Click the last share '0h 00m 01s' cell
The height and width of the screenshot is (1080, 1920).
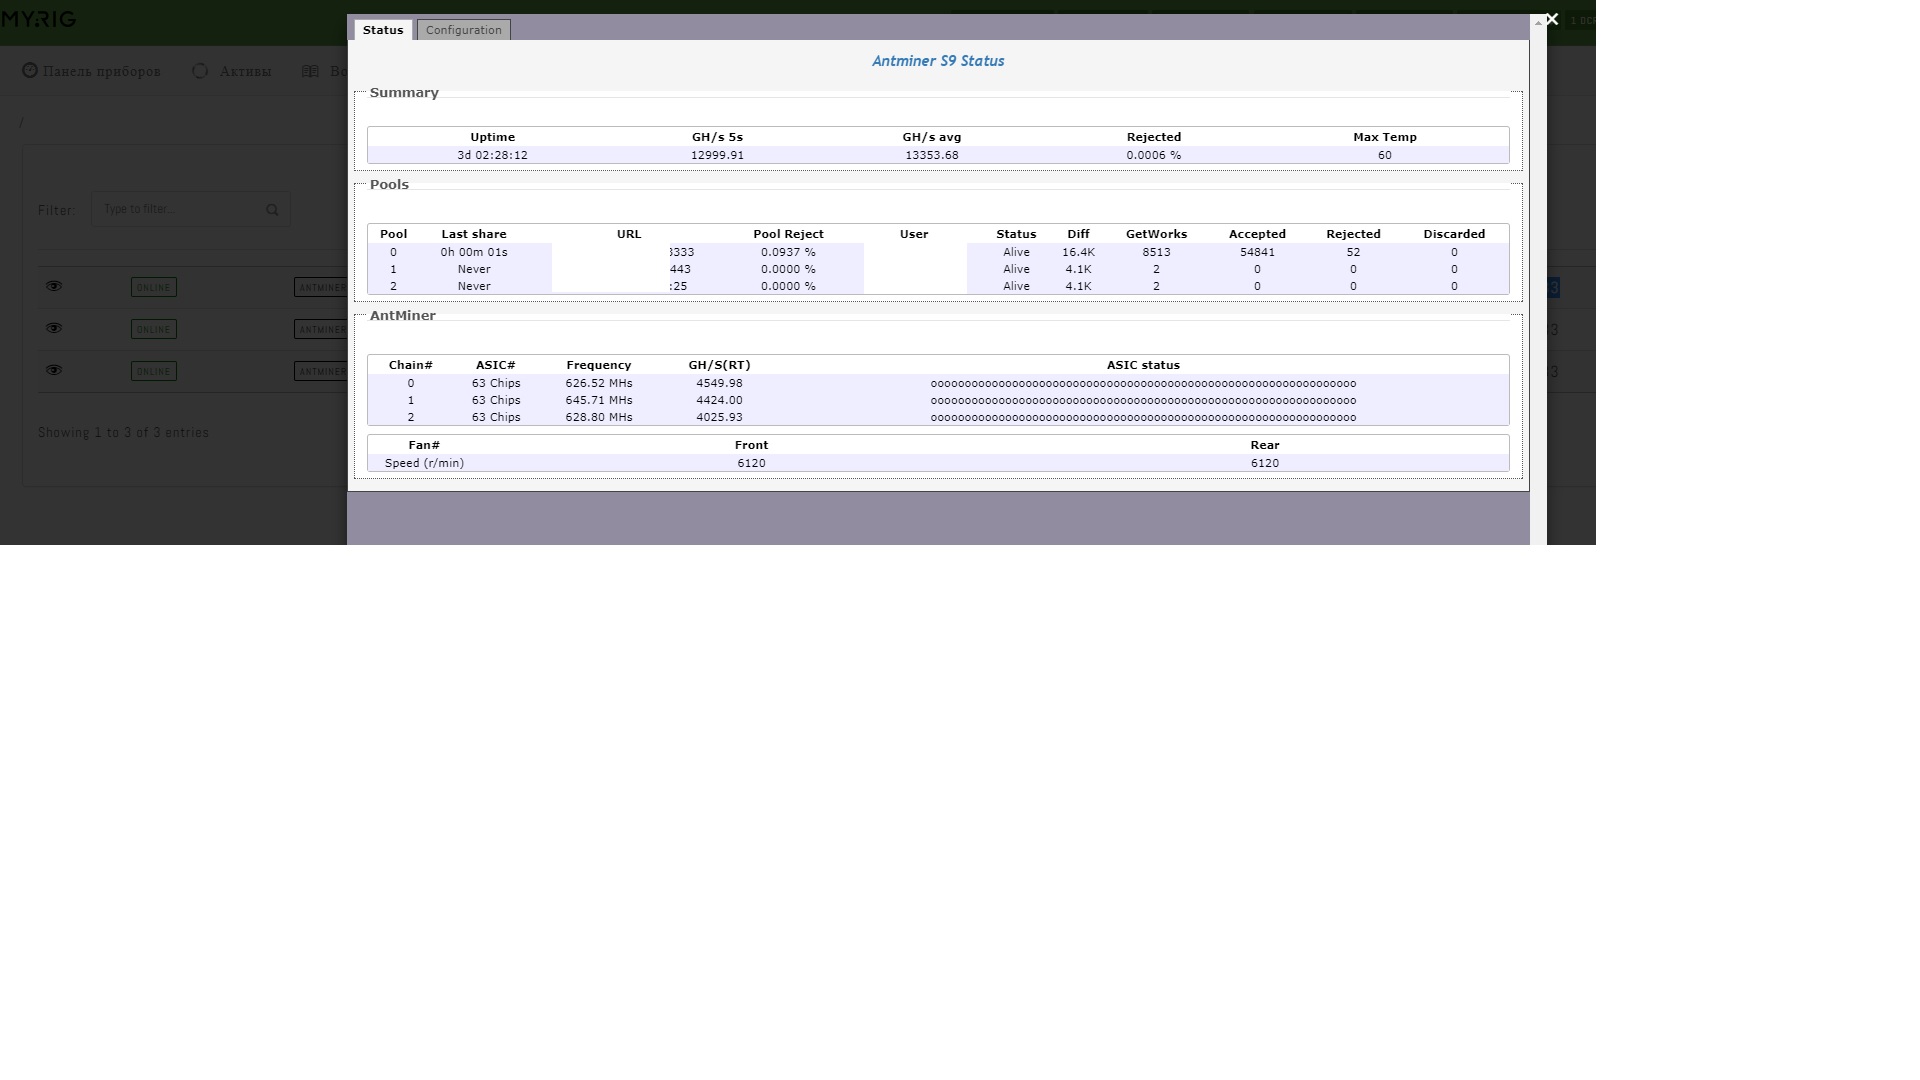[x=474, y=252]
